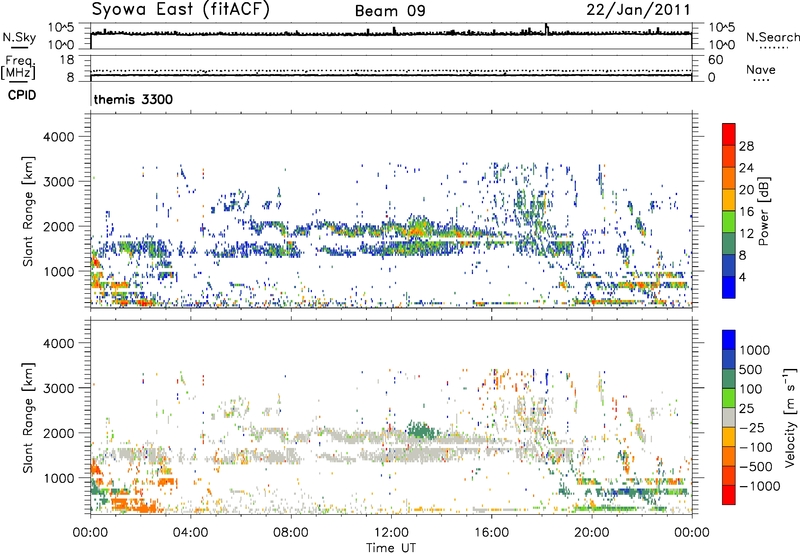Viewport: 800px width, 554px height.
Task: Select the "N.Sky" legend label
Action: coord(19,37)
